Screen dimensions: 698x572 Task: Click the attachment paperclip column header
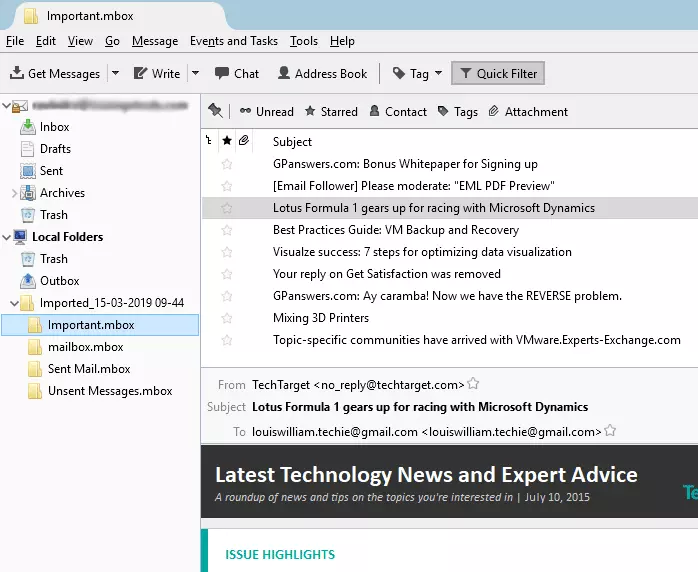[x=243, y=142]
